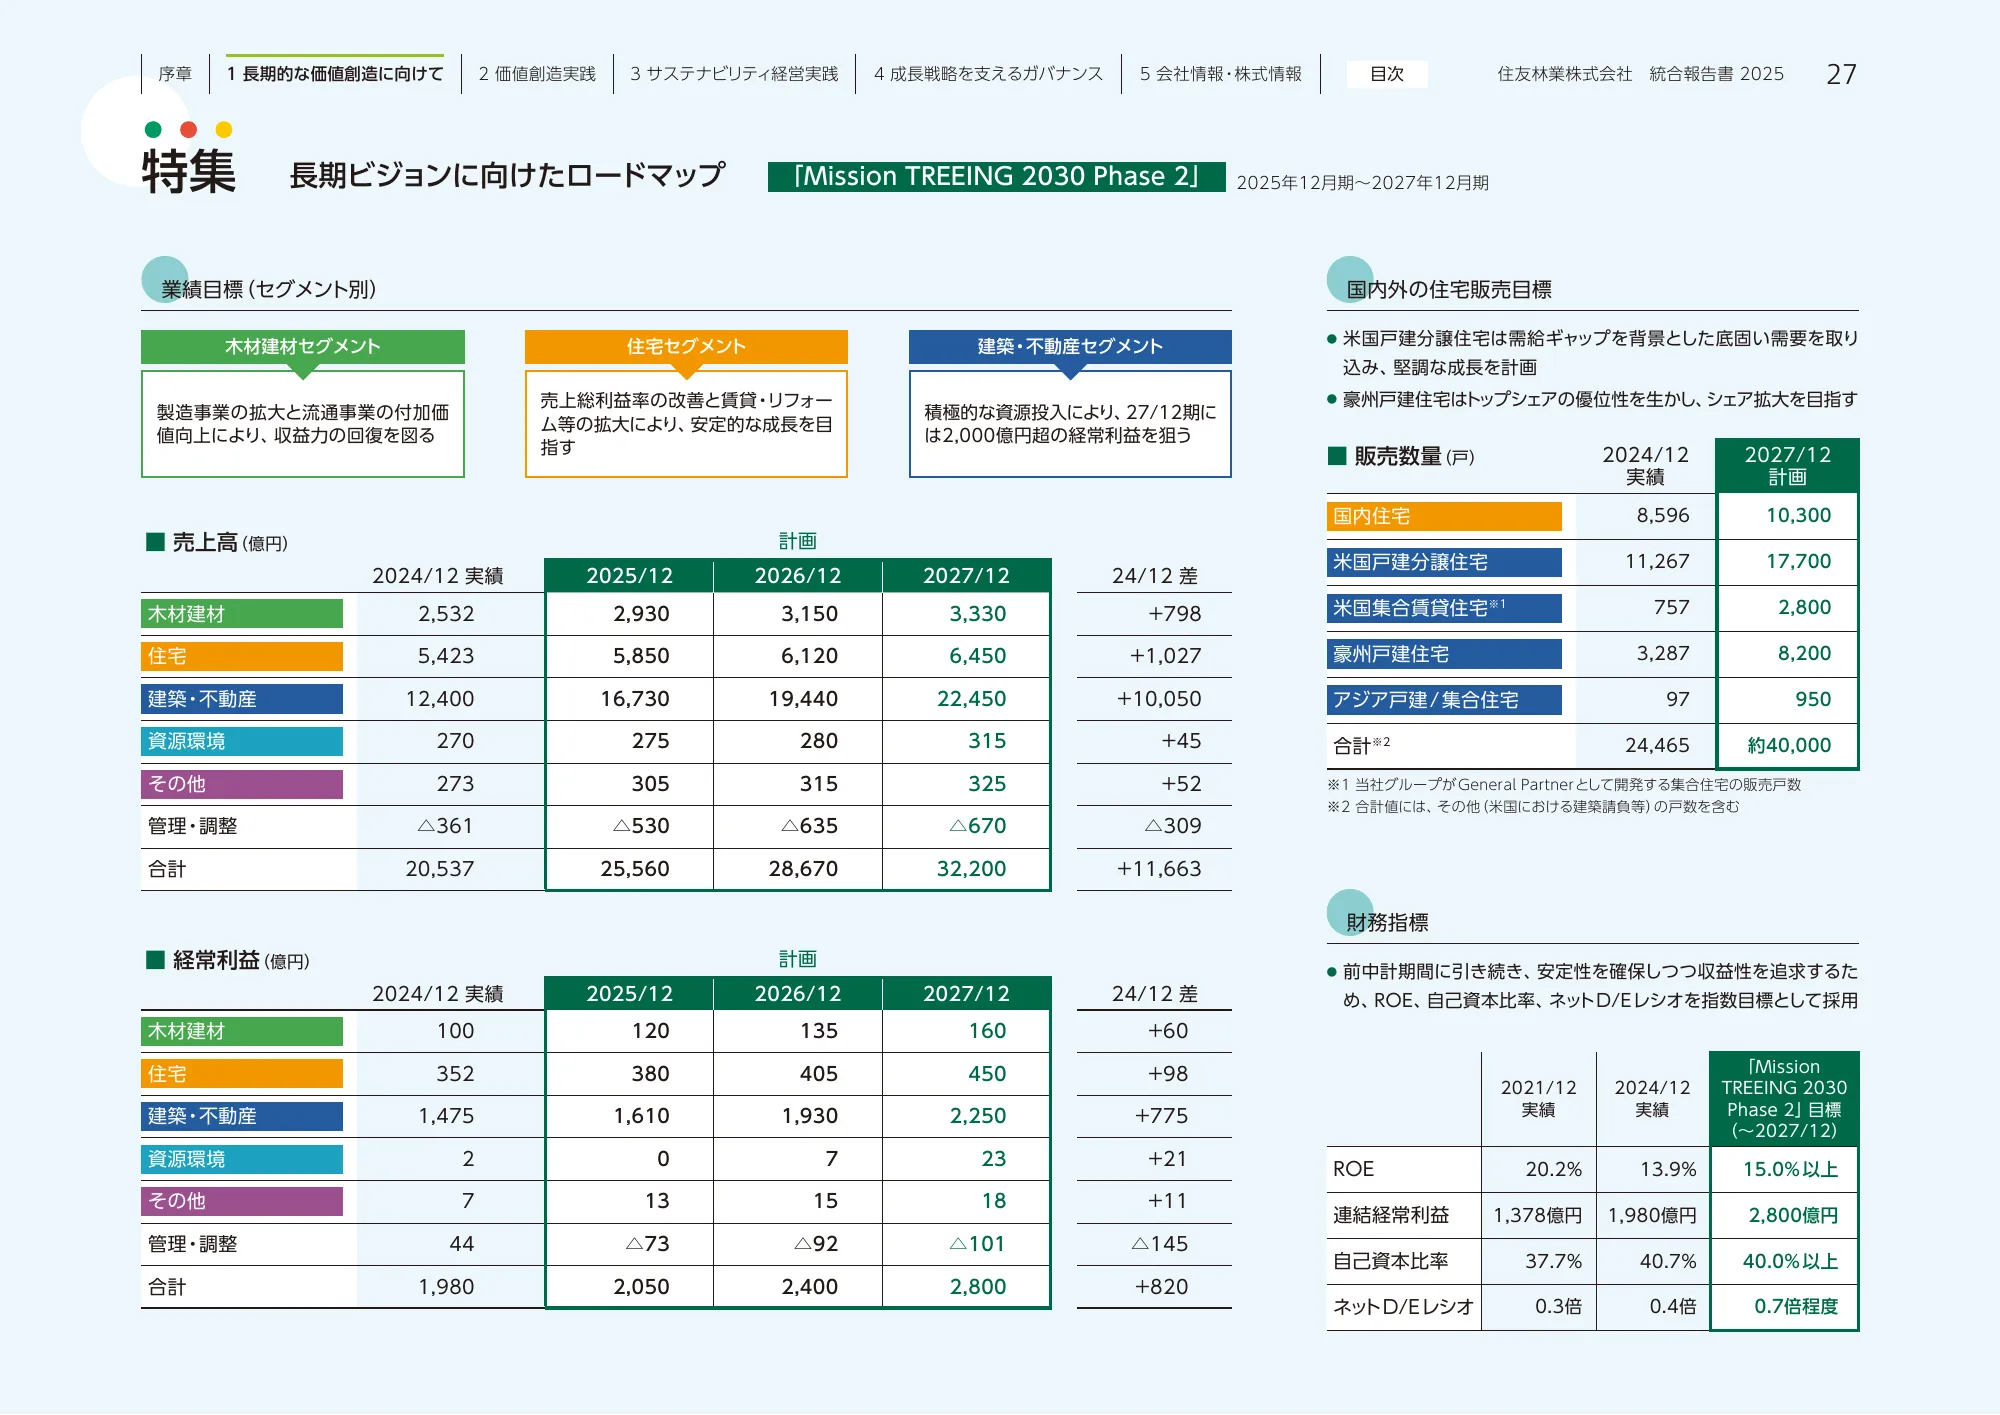Click the green dot above 特集
Viewport: 2000px width, 1415px height.
click(153, 129)
